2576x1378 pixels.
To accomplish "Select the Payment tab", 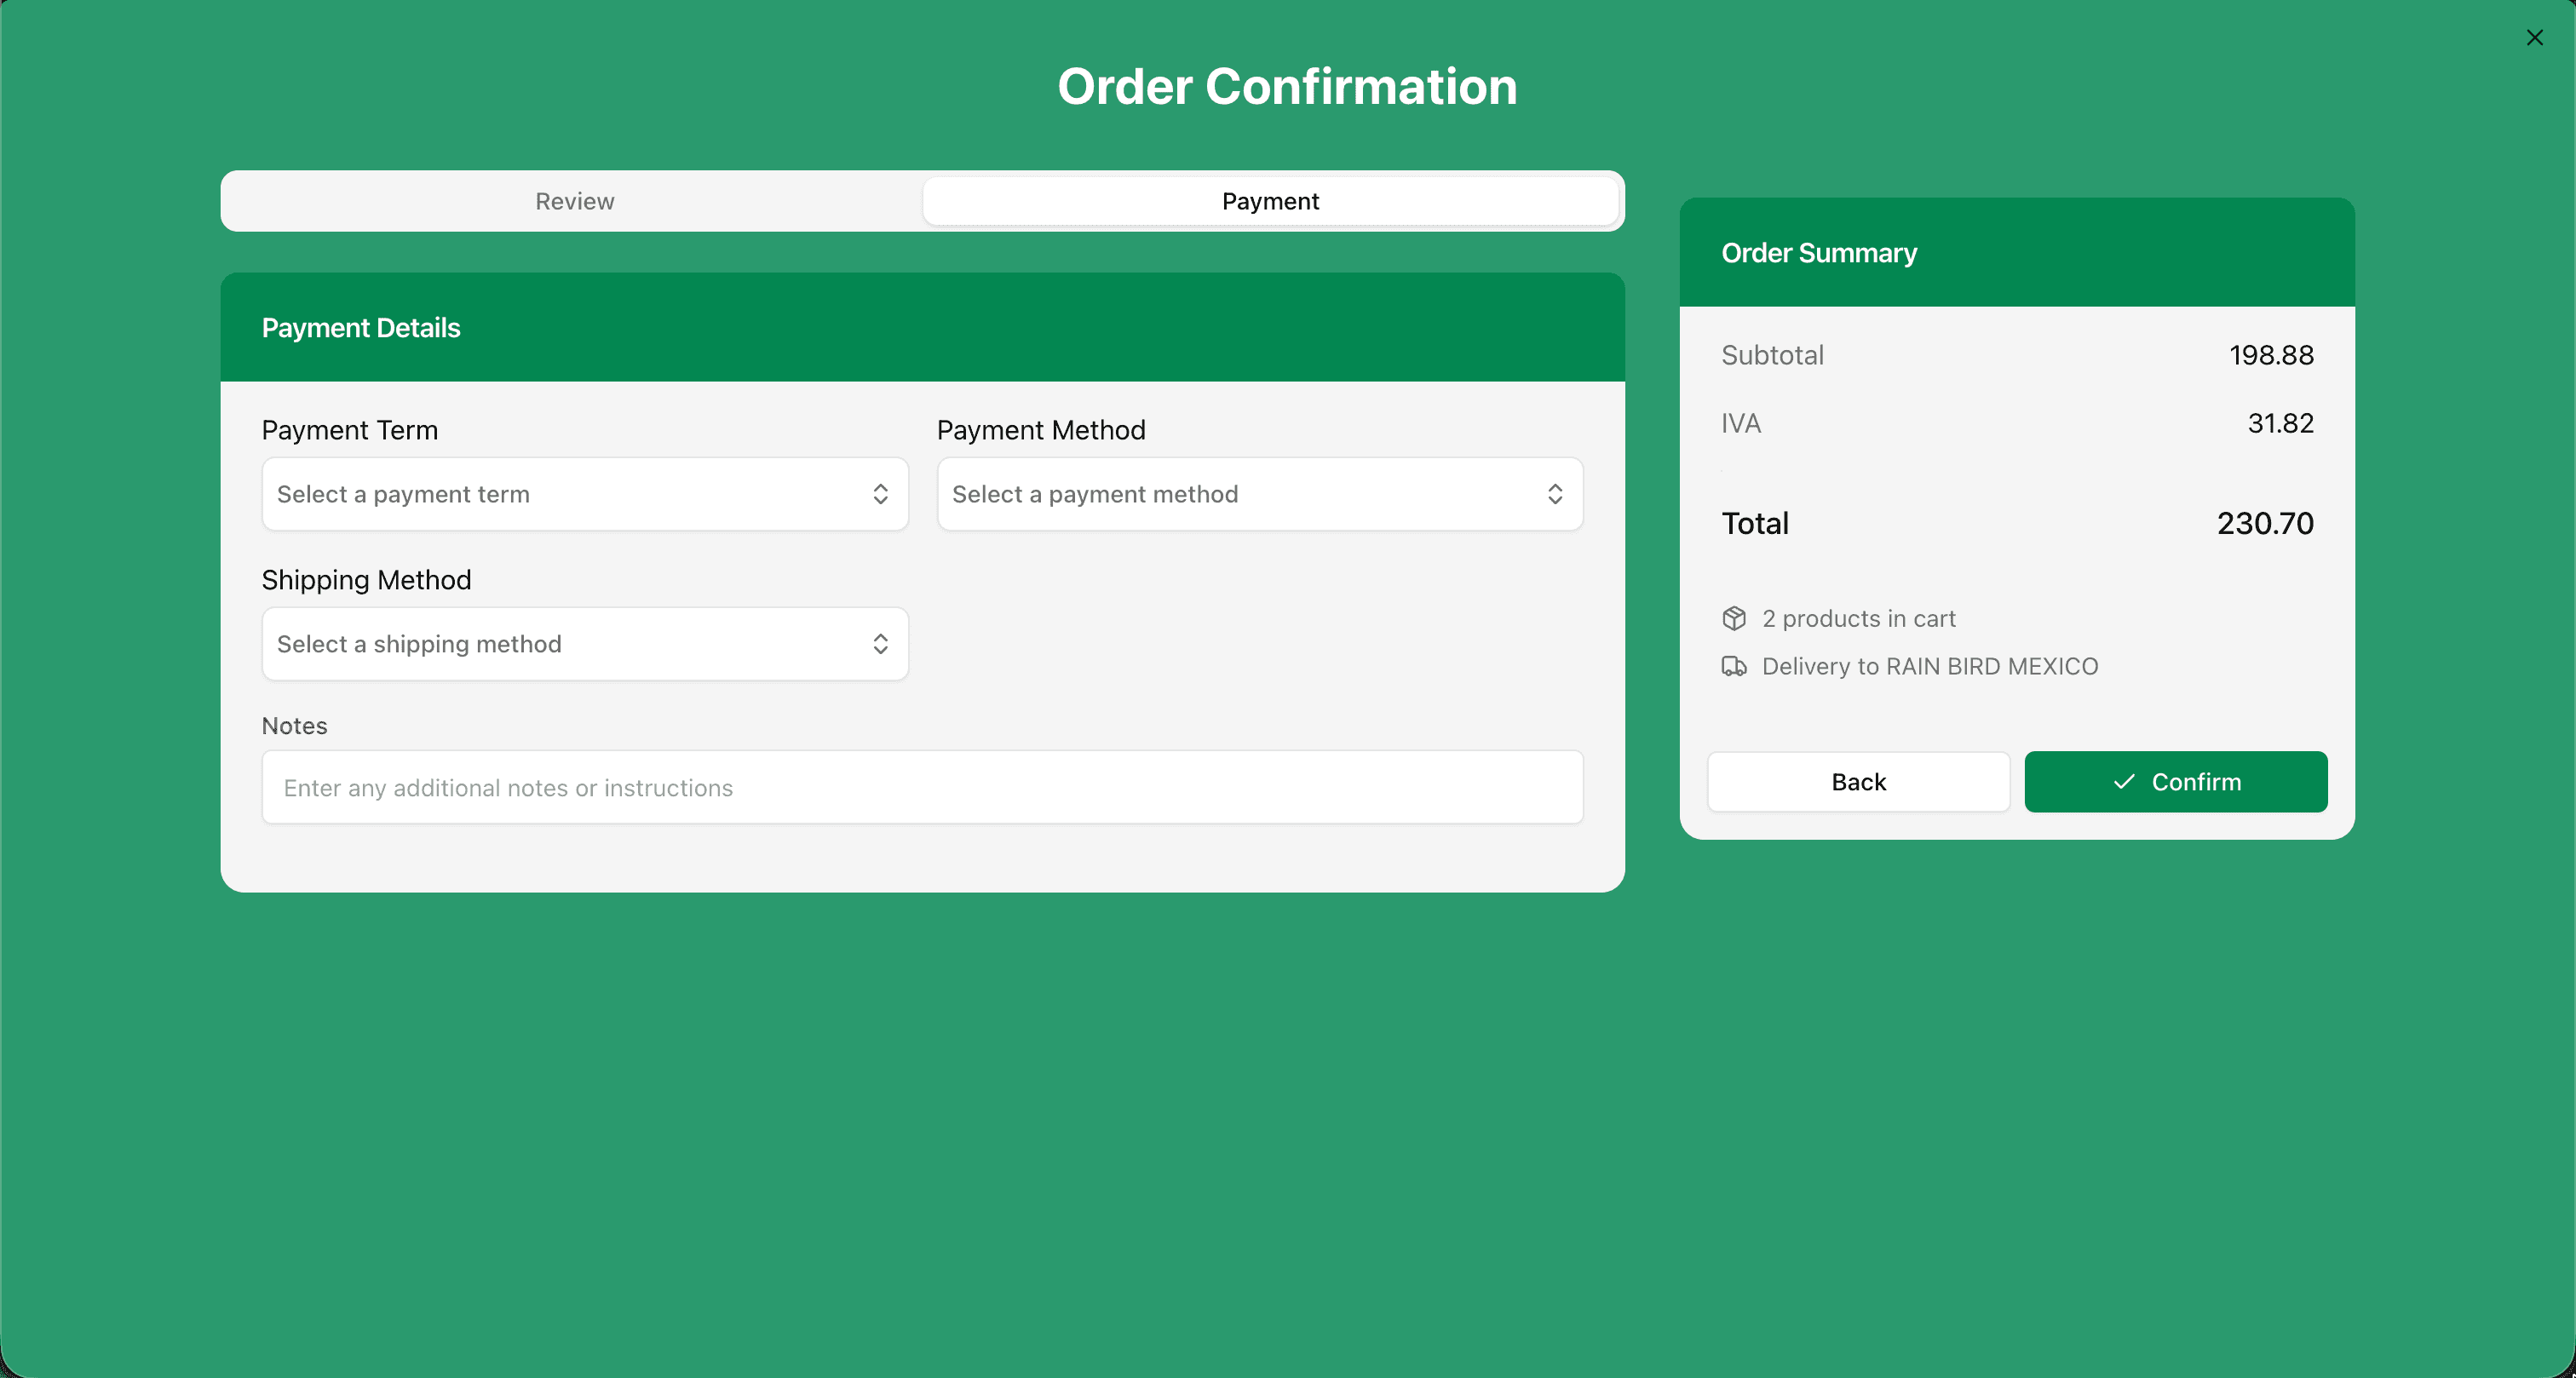I will (1270, 201).
